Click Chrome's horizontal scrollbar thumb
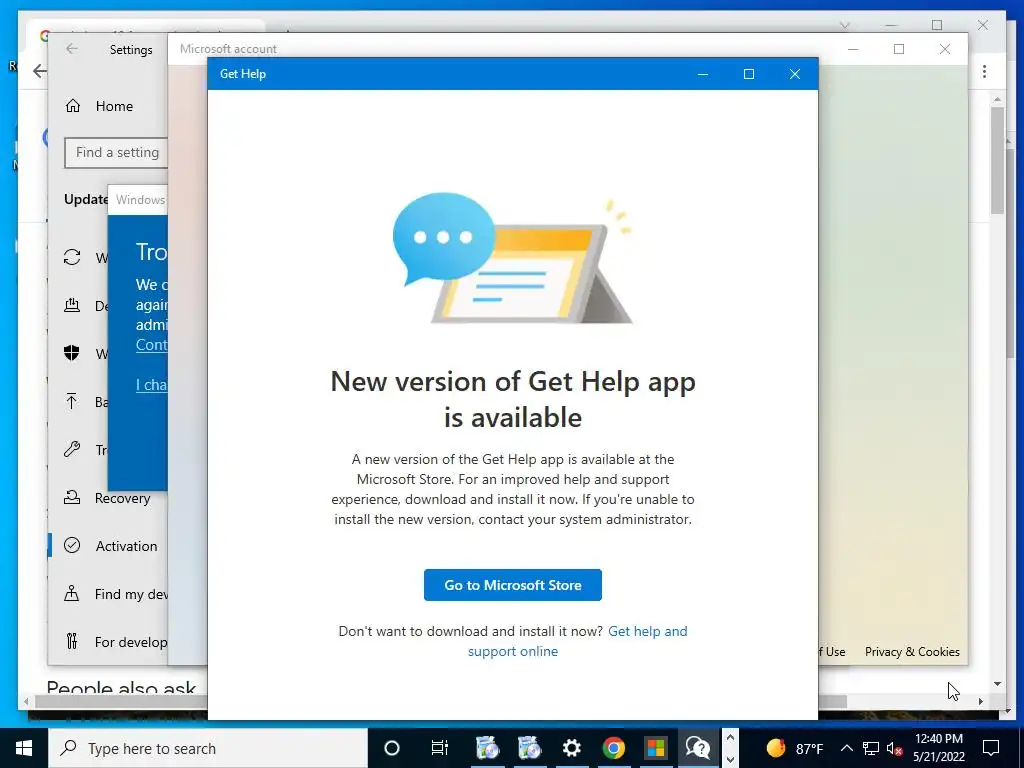Image resolution: width=1024 pixels, height=768 pixels. tap(441, 701)
